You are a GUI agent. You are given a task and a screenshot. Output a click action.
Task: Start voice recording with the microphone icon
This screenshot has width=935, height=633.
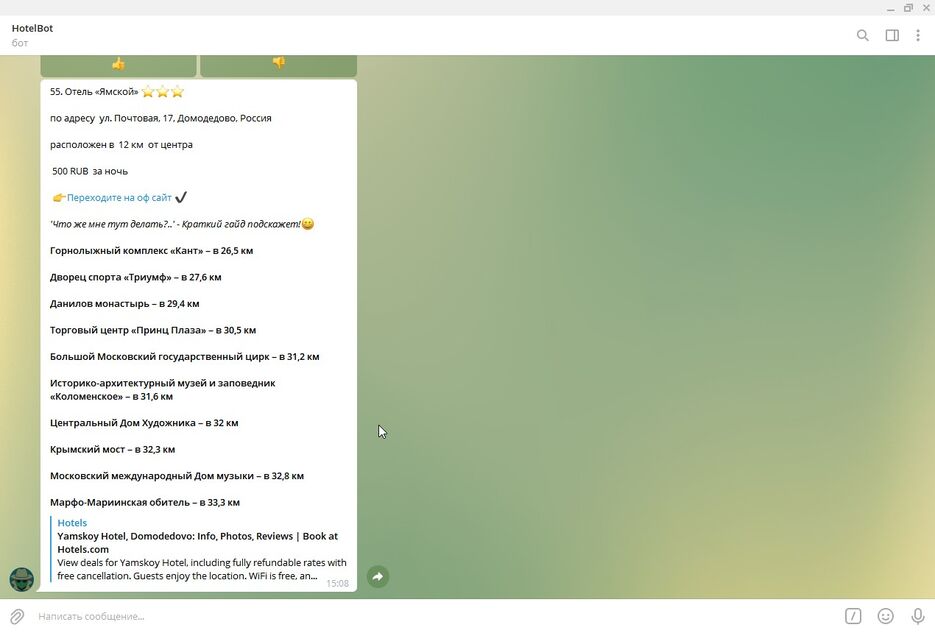918,616
